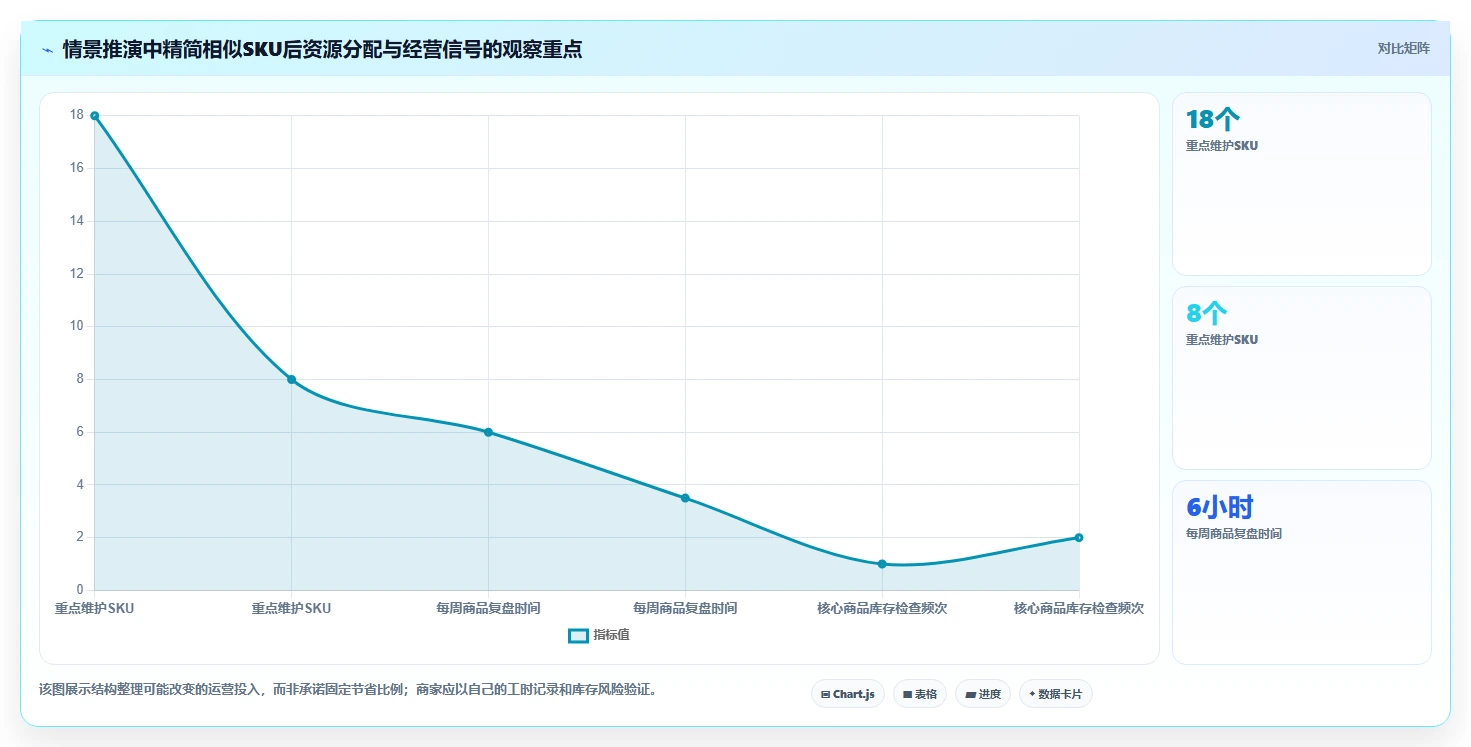Click the Chart.js tag
1471x747 pixels.
point(848,694)
